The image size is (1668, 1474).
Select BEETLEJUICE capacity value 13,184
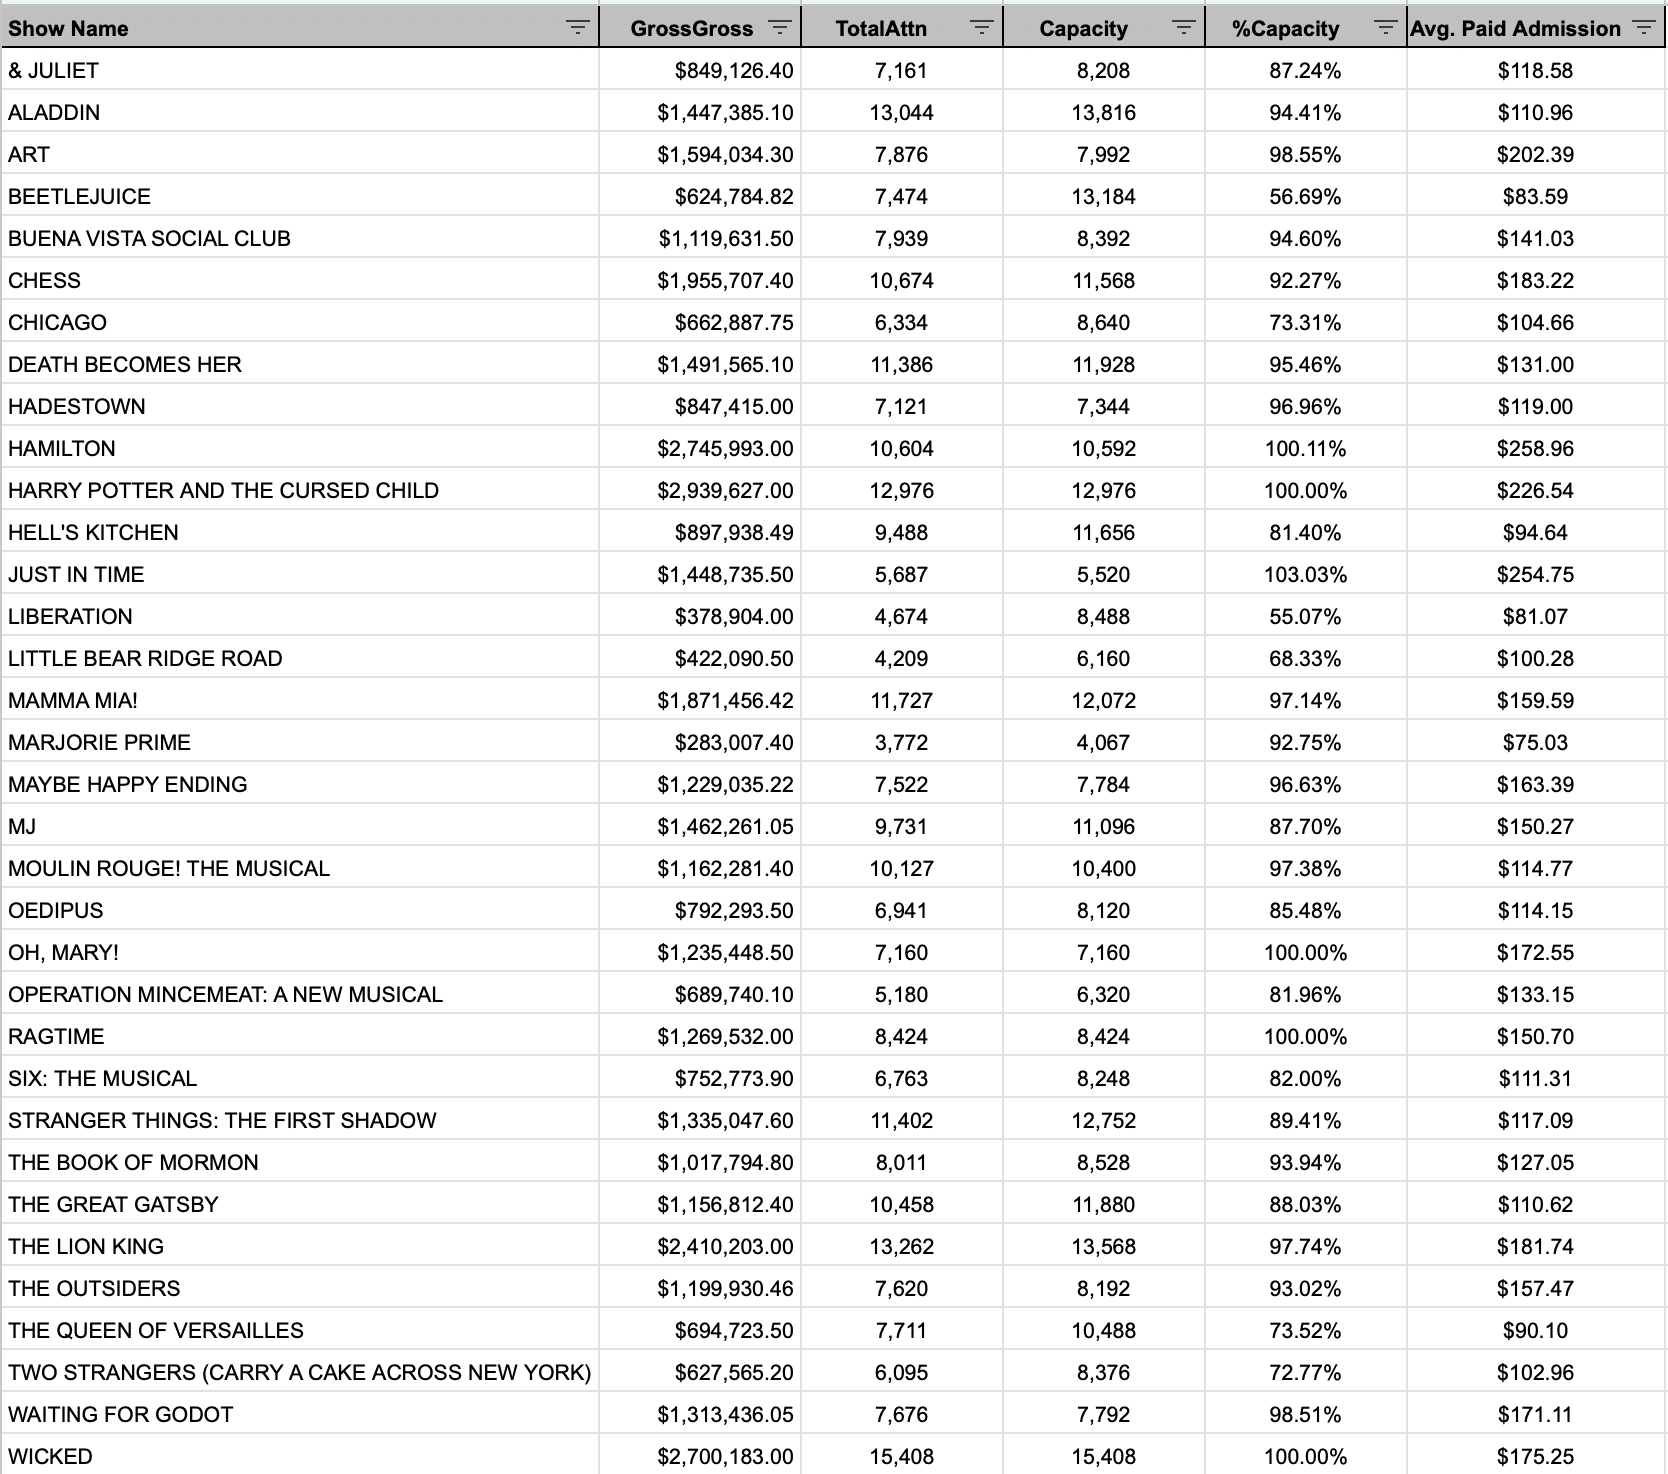click(x=1103, y=197)
